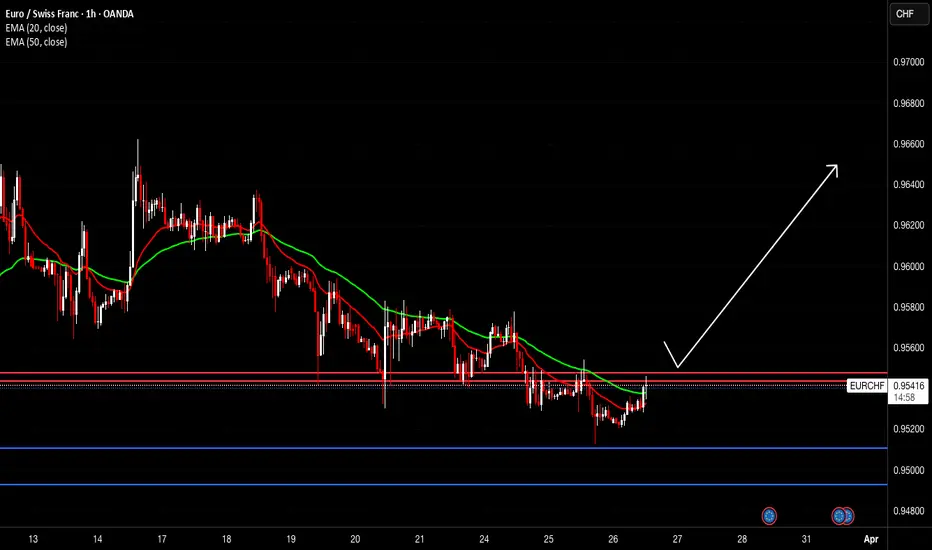Click the 0.94800 price scale label
Image resolution: width=932 pixels, height=550 pixels.
[x=909, y=511]
